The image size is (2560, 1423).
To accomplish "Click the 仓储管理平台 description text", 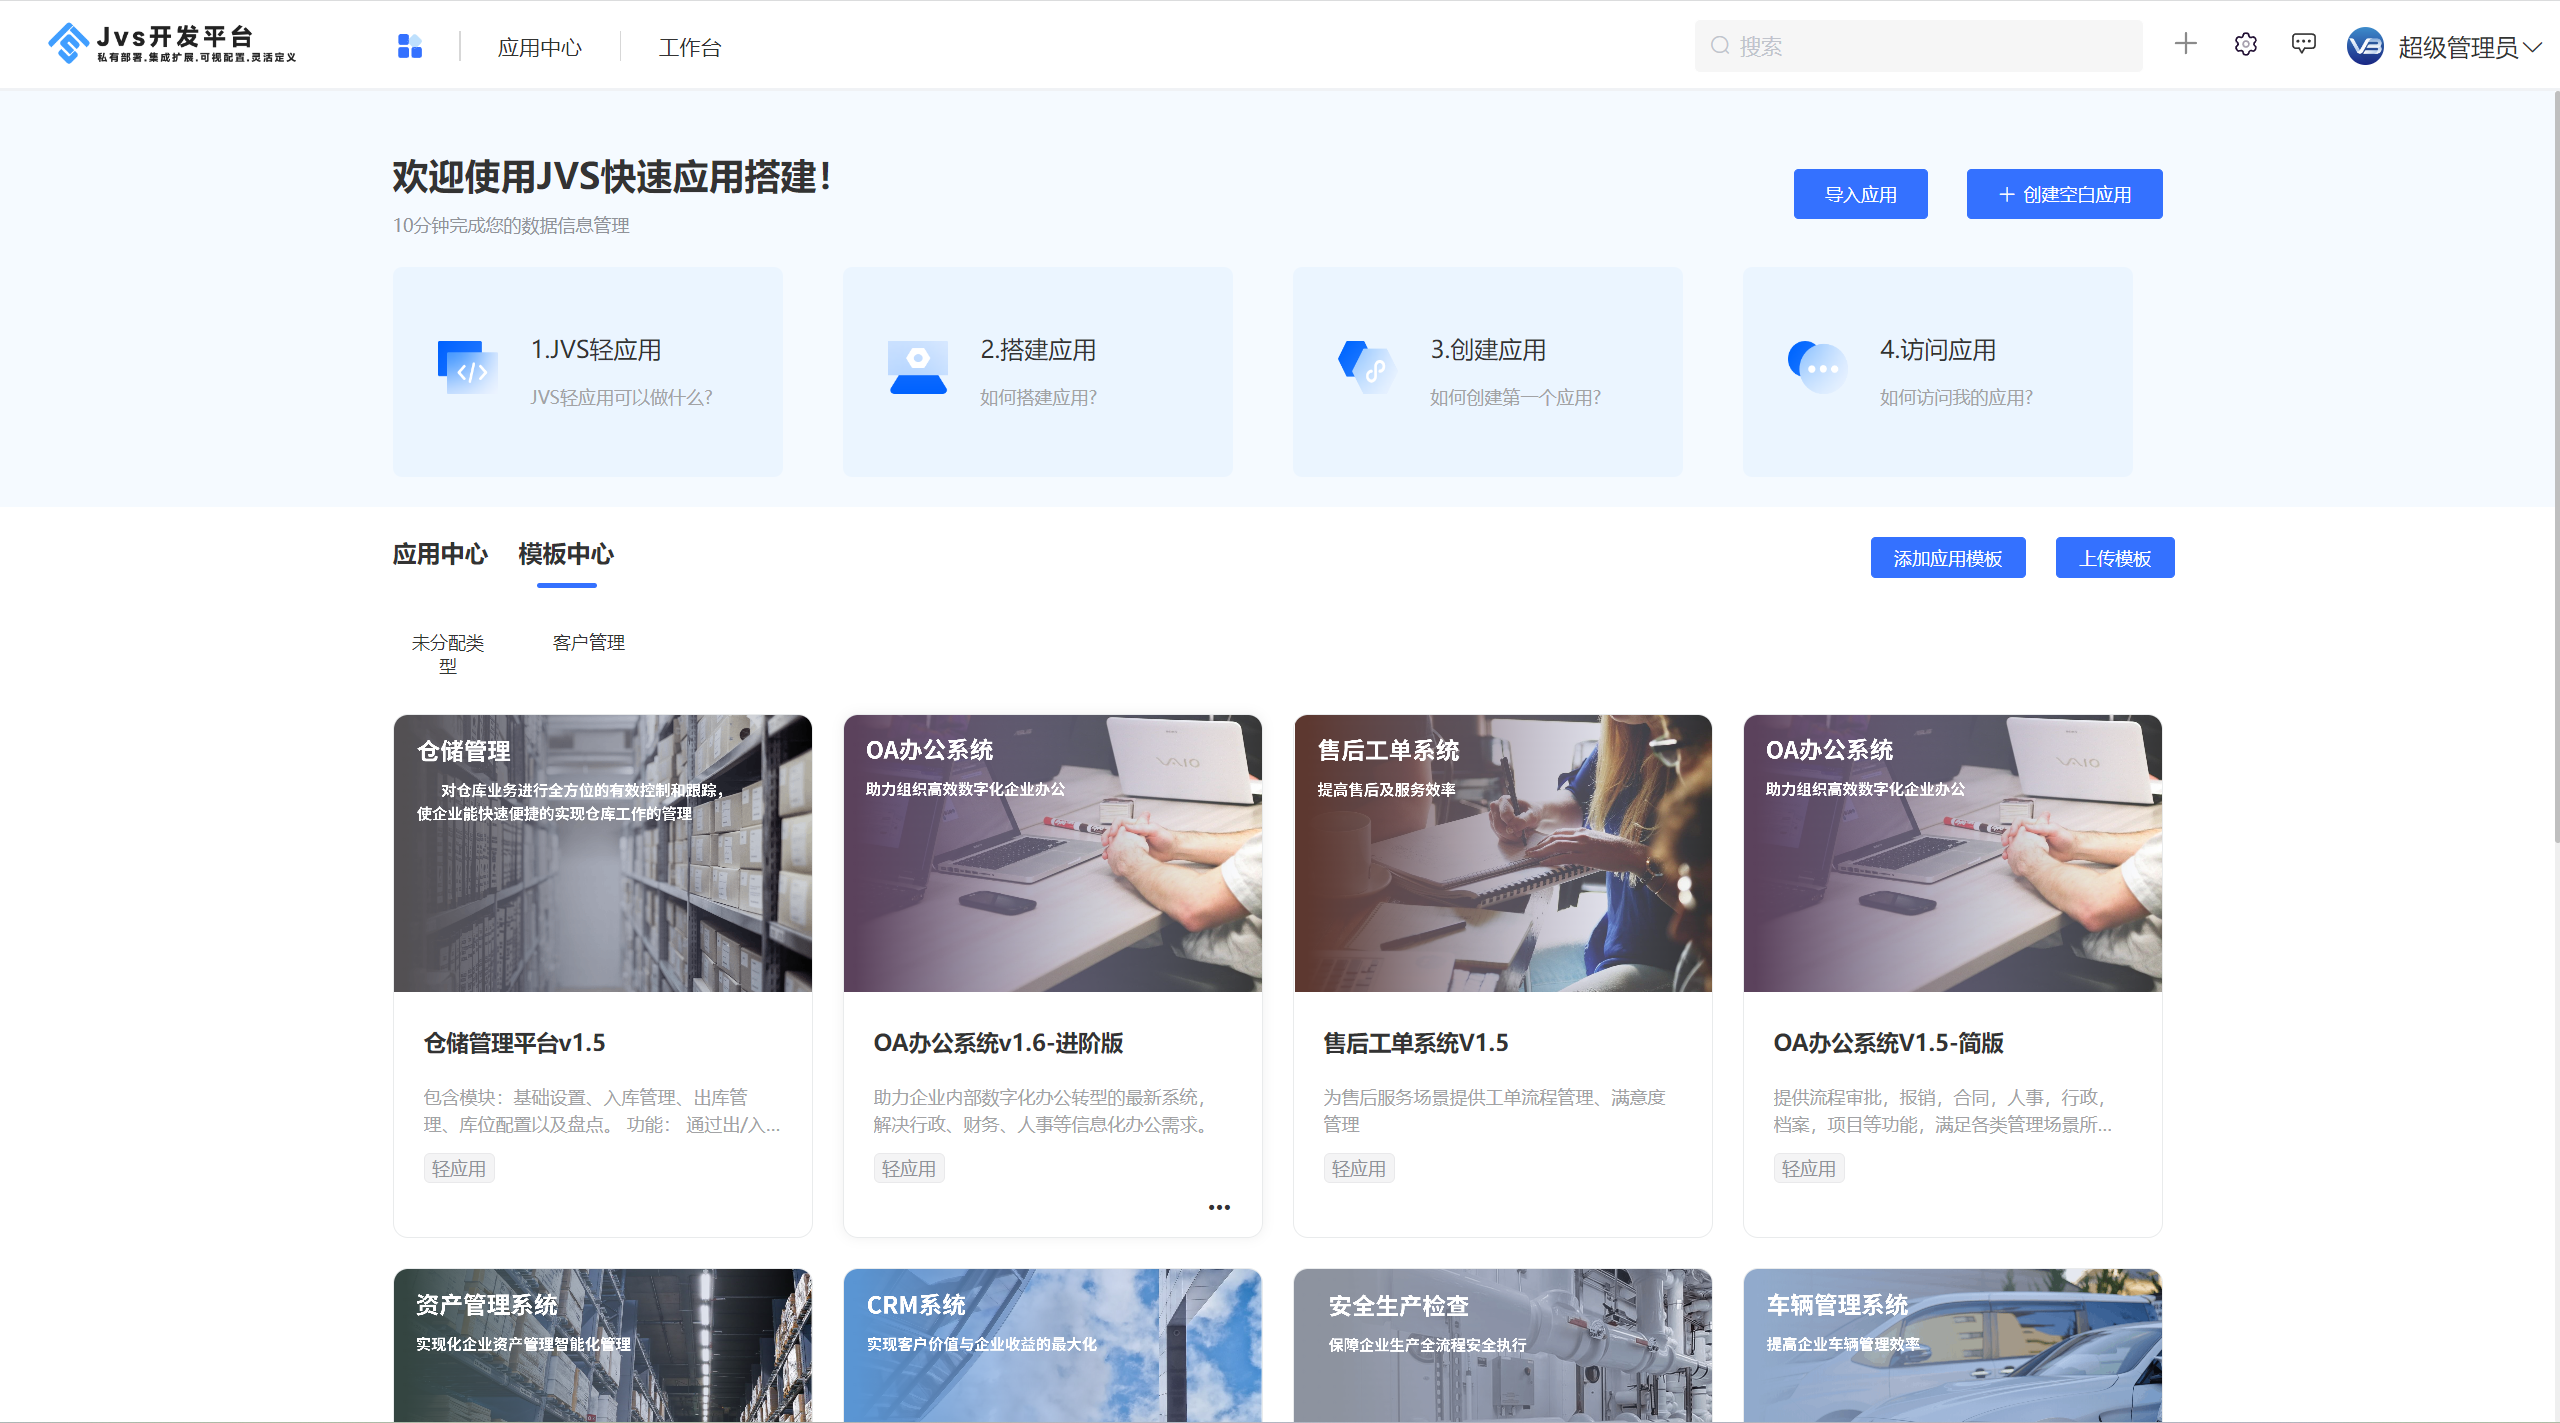I will click(602, 1111).
